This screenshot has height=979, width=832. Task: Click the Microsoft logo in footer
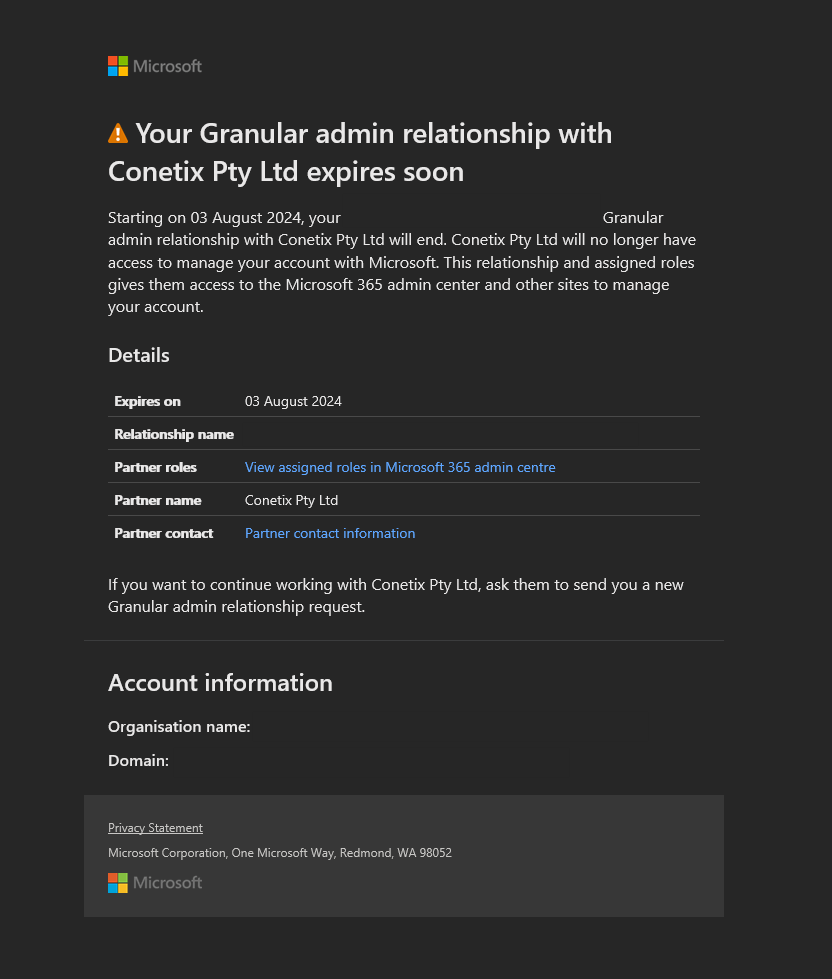pos(155,882)
